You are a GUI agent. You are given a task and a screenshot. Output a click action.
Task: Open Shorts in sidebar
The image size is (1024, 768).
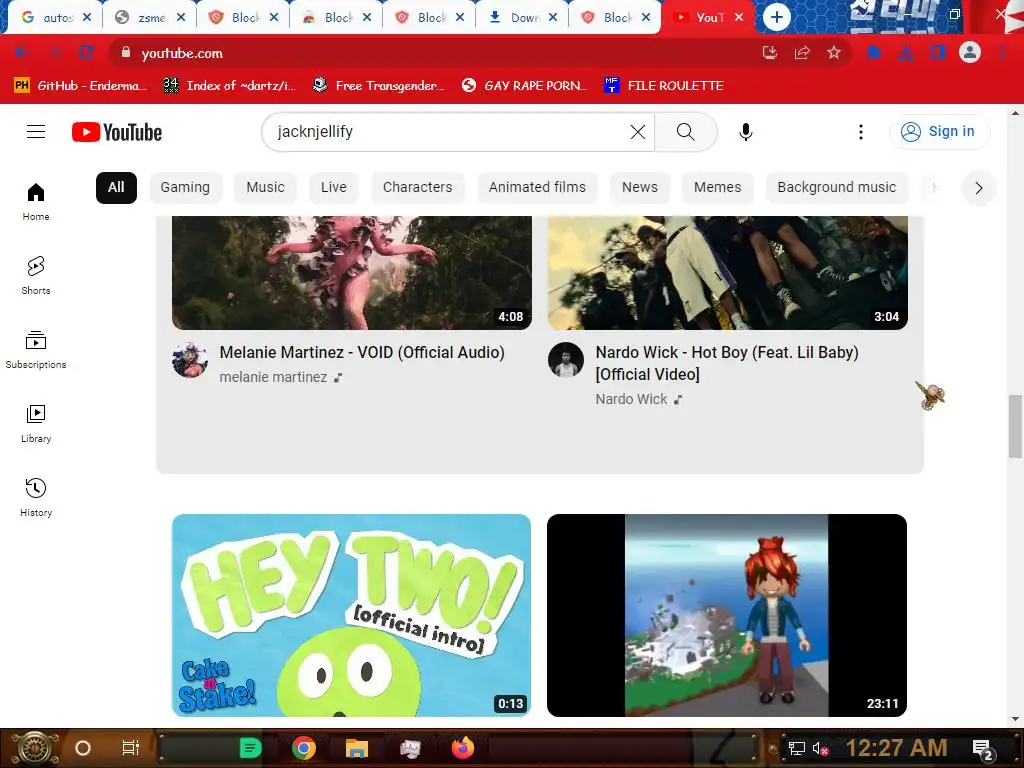point(36,276)
